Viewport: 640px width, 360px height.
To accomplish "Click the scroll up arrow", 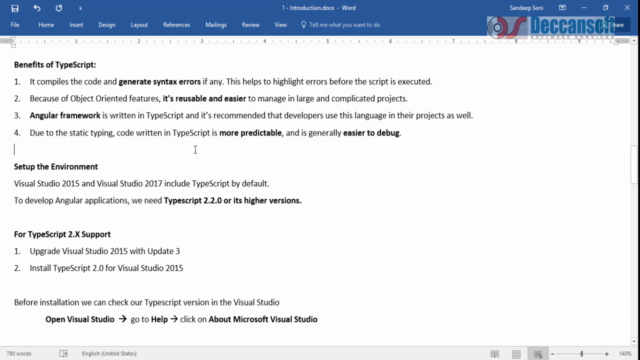I will (x=634, y=41).
